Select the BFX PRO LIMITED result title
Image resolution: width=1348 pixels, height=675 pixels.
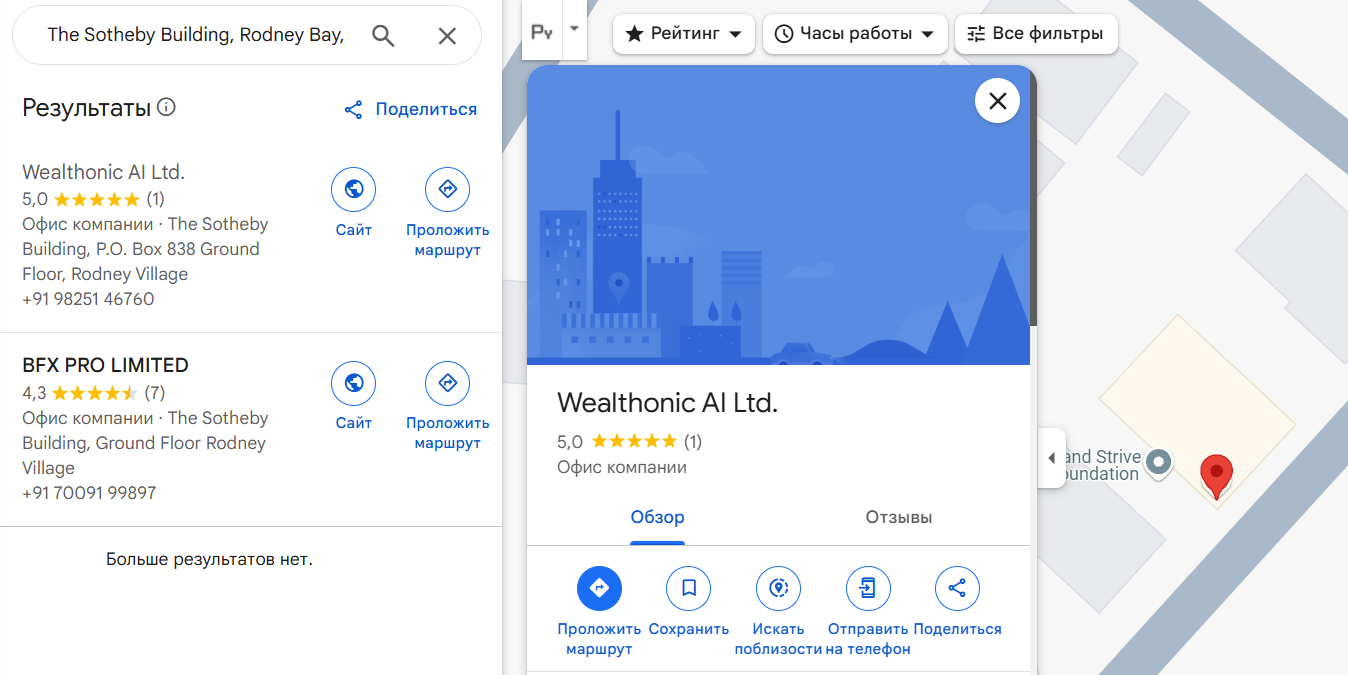click(105, 365)
